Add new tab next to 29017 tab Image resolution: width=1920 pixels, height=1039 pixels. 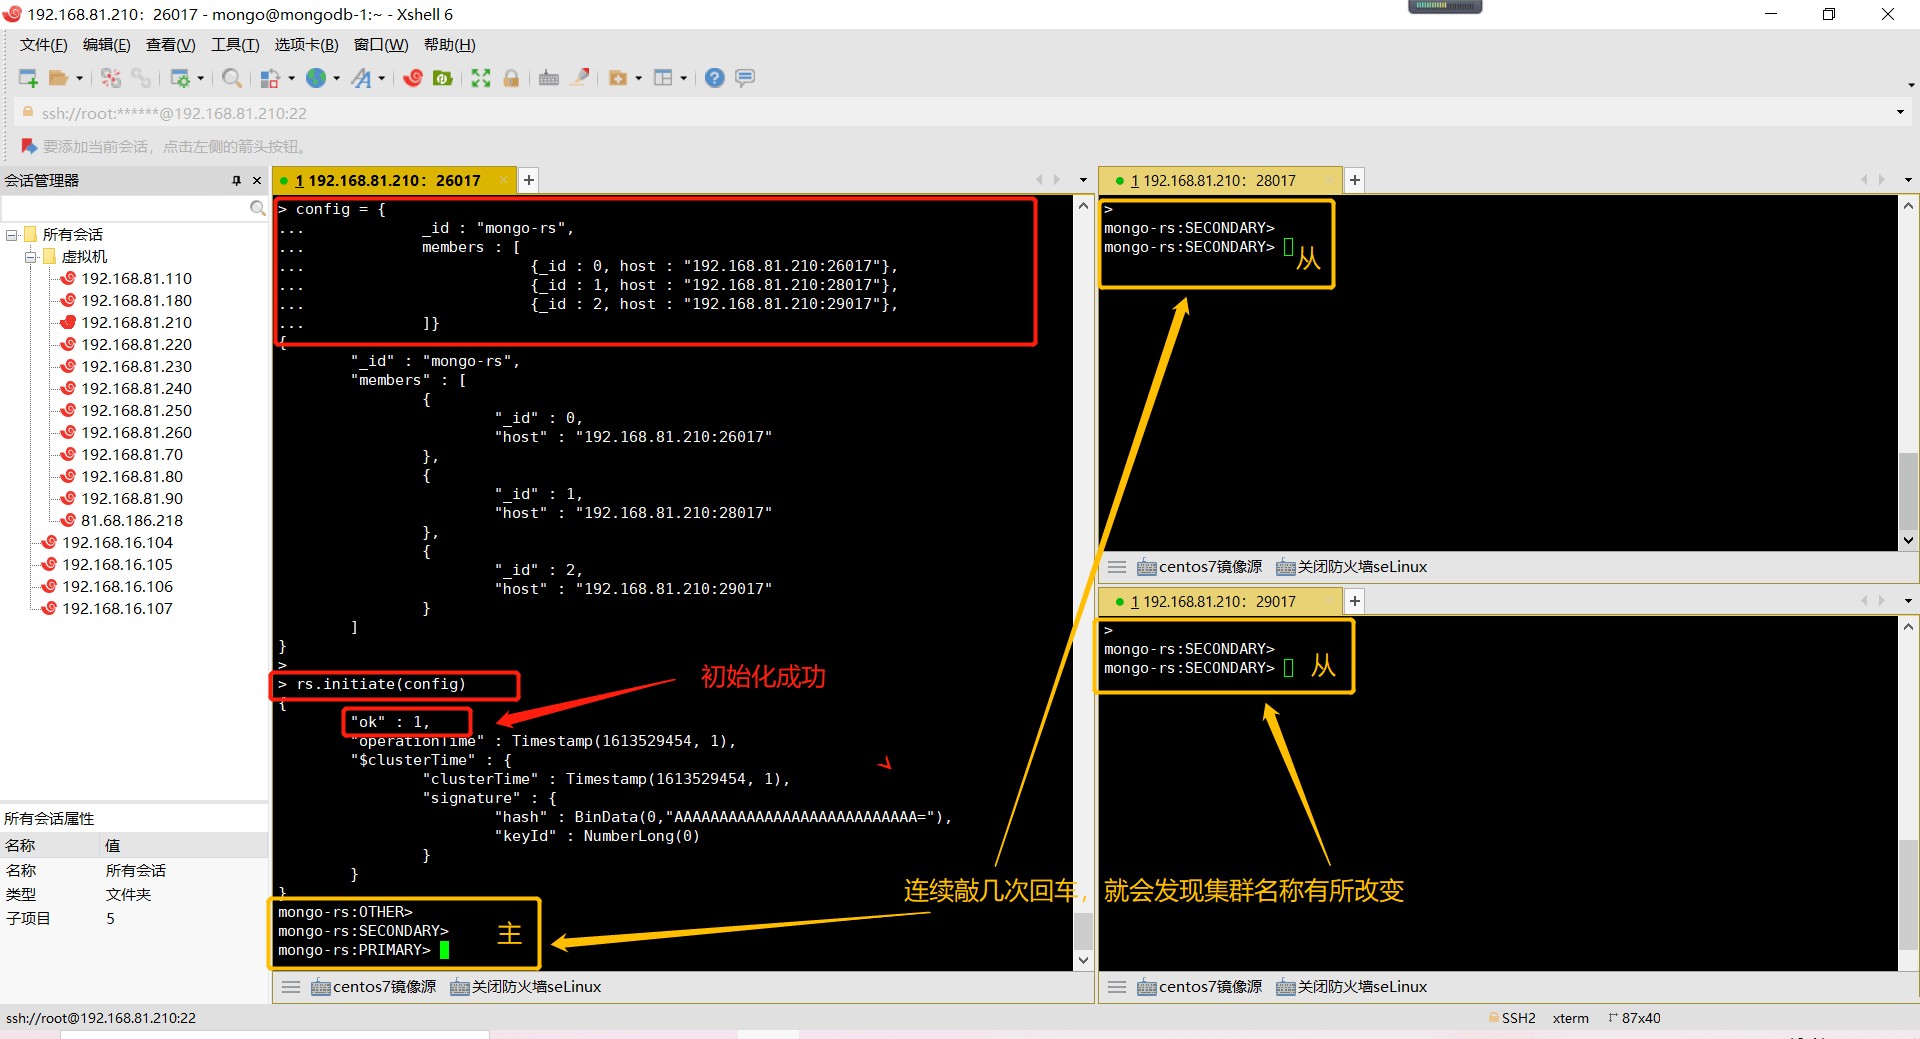1355,602
